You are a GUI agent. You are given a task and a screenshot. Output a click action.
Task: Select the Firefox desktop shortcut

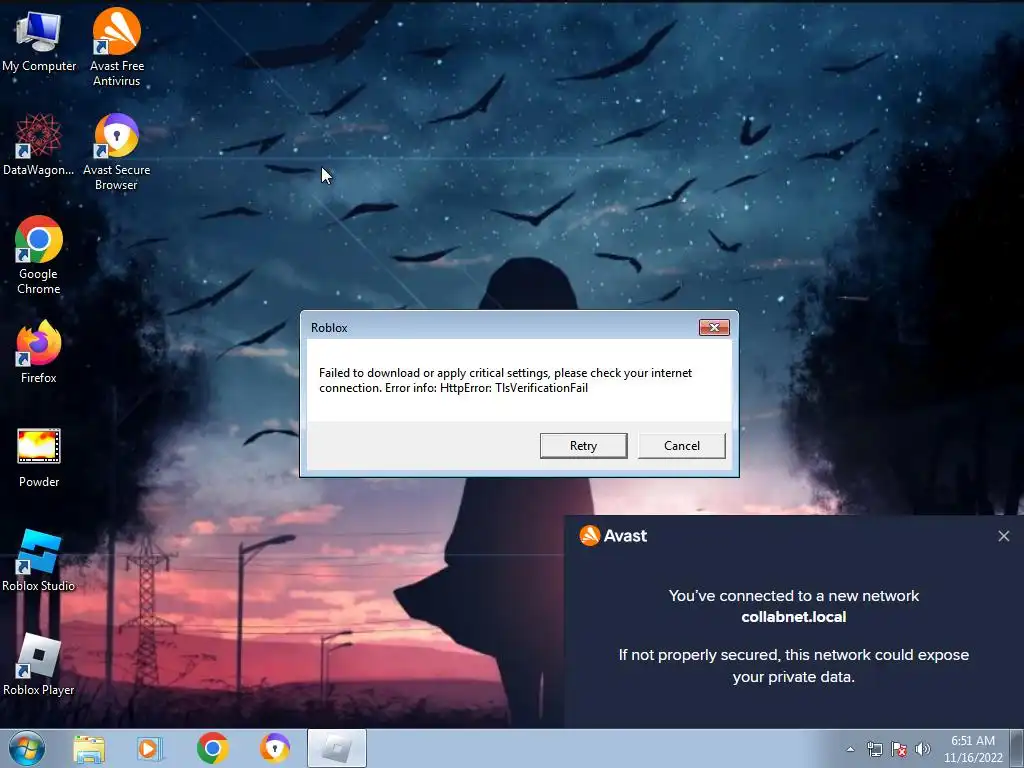[x=39, y=352]
